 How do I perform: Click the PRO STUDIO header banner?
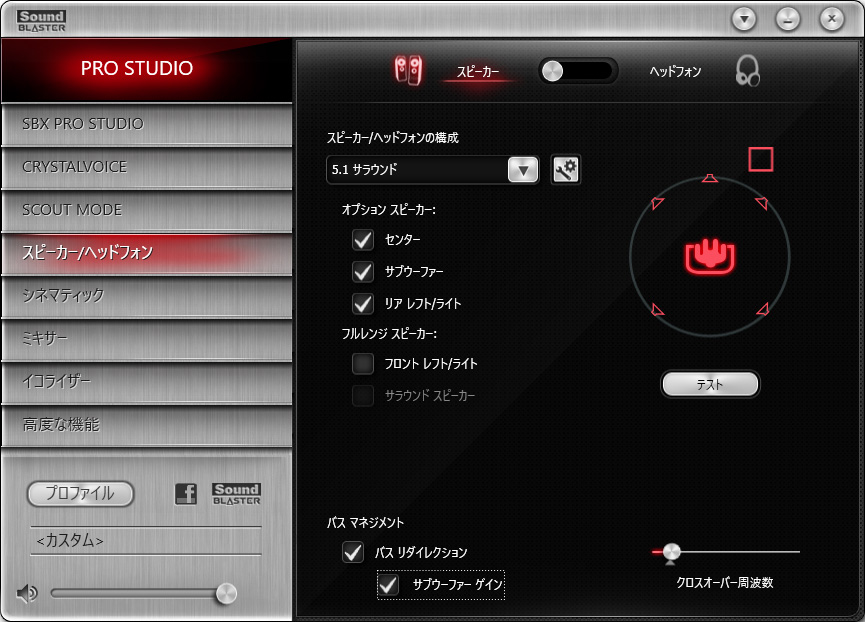tap(147, 70)
